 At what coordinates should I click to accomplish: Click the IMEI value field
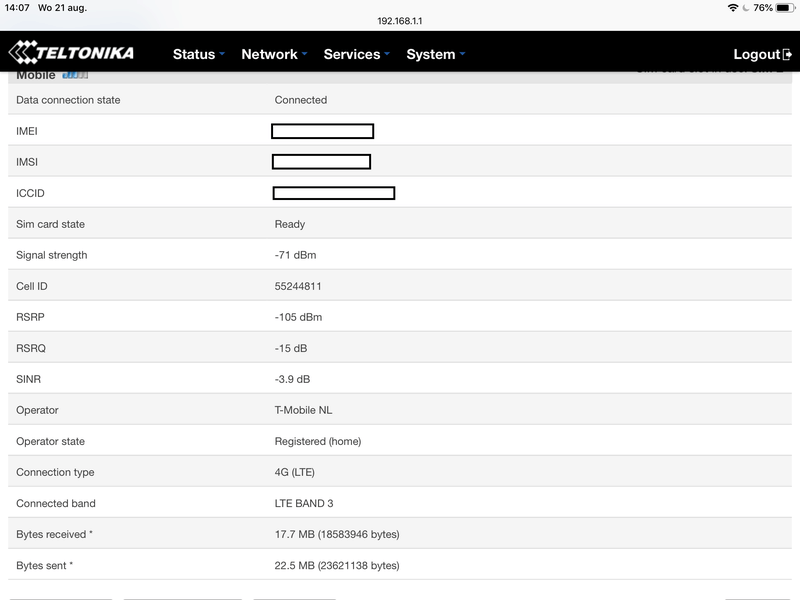pyautogui.click(x=322, y=131)
